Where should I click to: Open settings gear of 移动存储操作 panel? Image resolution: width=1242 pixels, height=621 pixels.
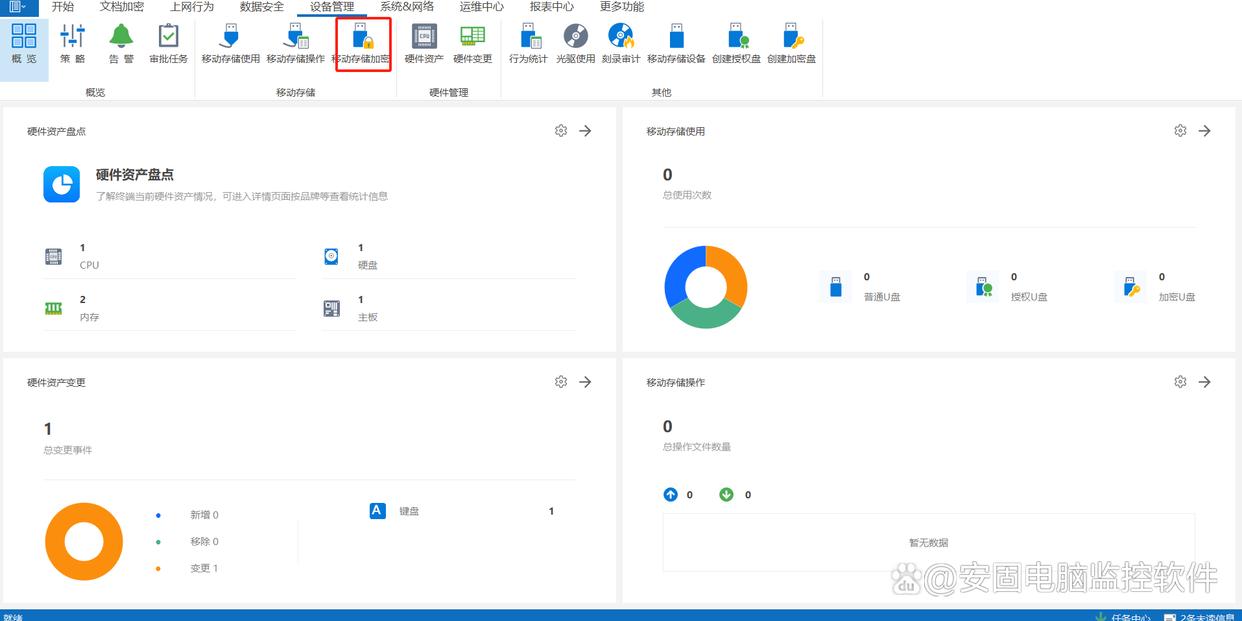pyautogui.click(x=1181, y=382)
